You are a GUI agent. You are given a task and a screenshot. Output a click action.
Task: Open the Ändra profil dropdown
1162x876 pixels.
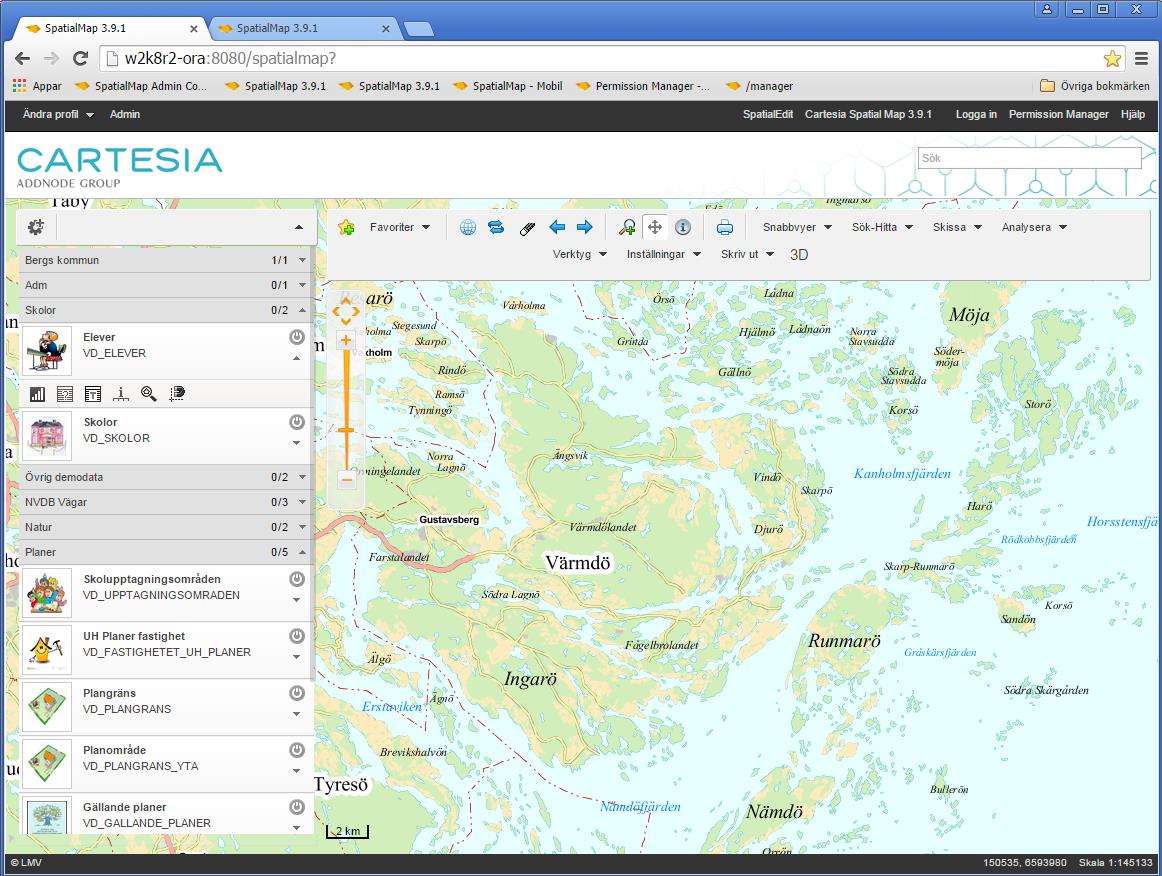[x=58, y=114]
